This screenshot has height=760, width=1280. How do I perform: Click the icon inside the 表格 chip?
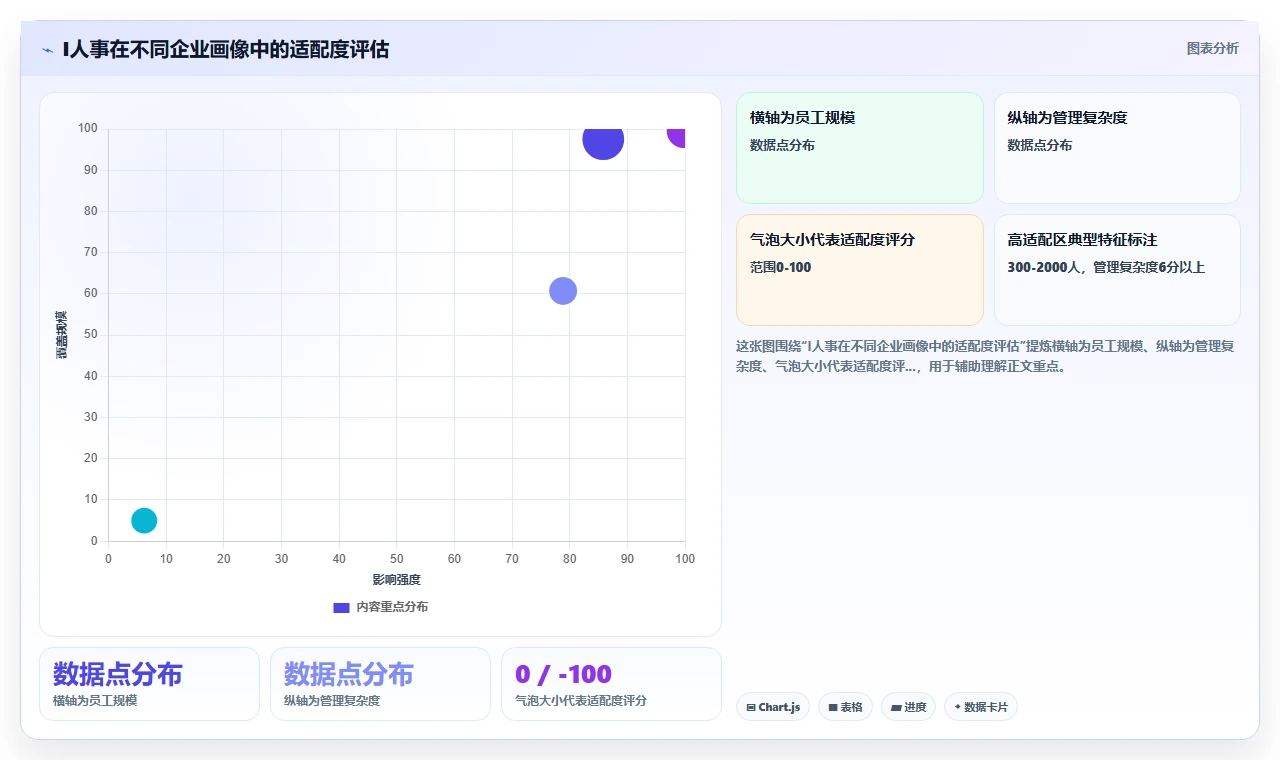832,708
